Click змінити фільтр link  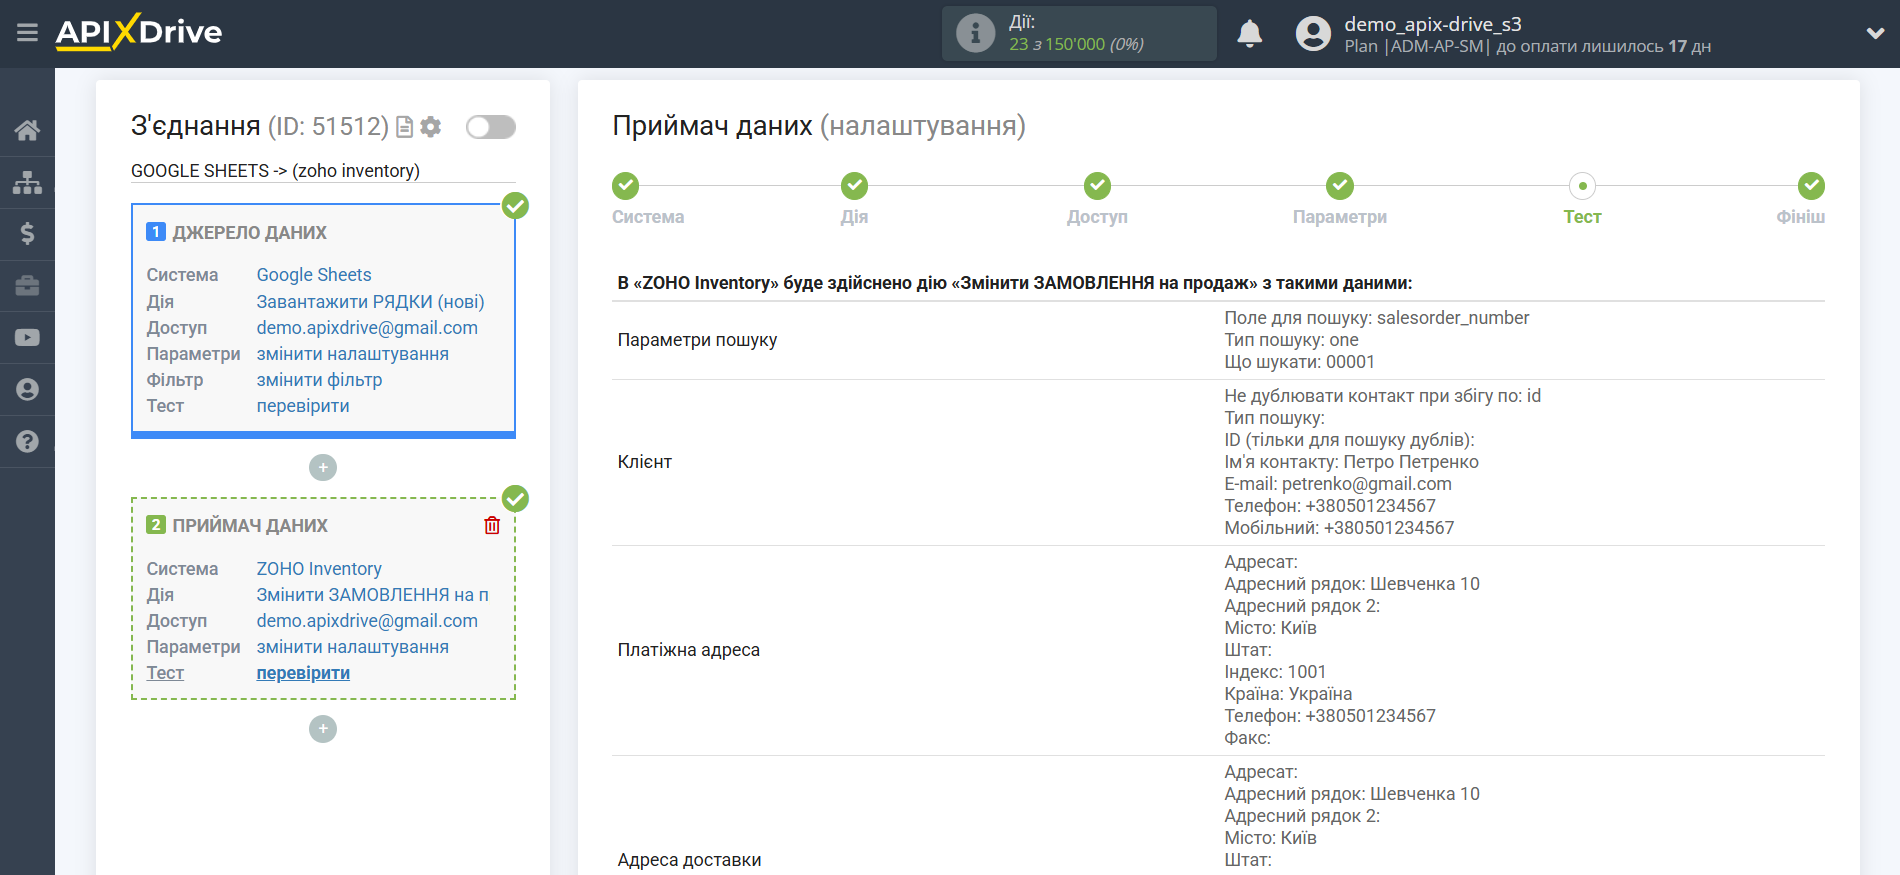(x=320, y=380)
